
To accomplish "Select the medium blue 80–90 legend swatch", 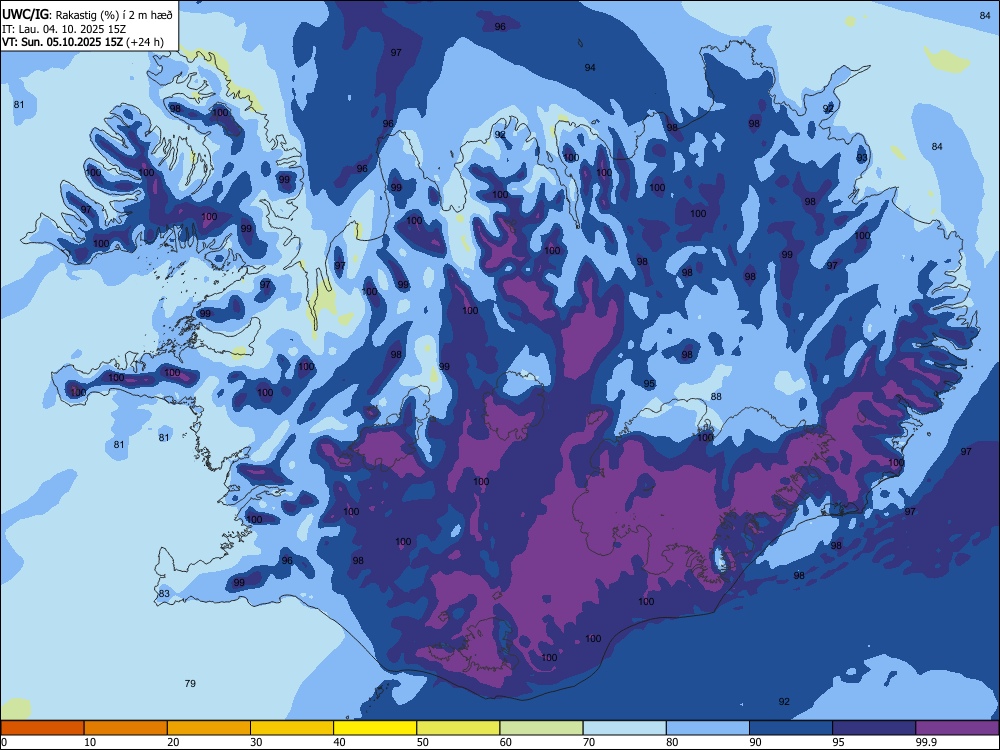I will click(x=708, y=728).
